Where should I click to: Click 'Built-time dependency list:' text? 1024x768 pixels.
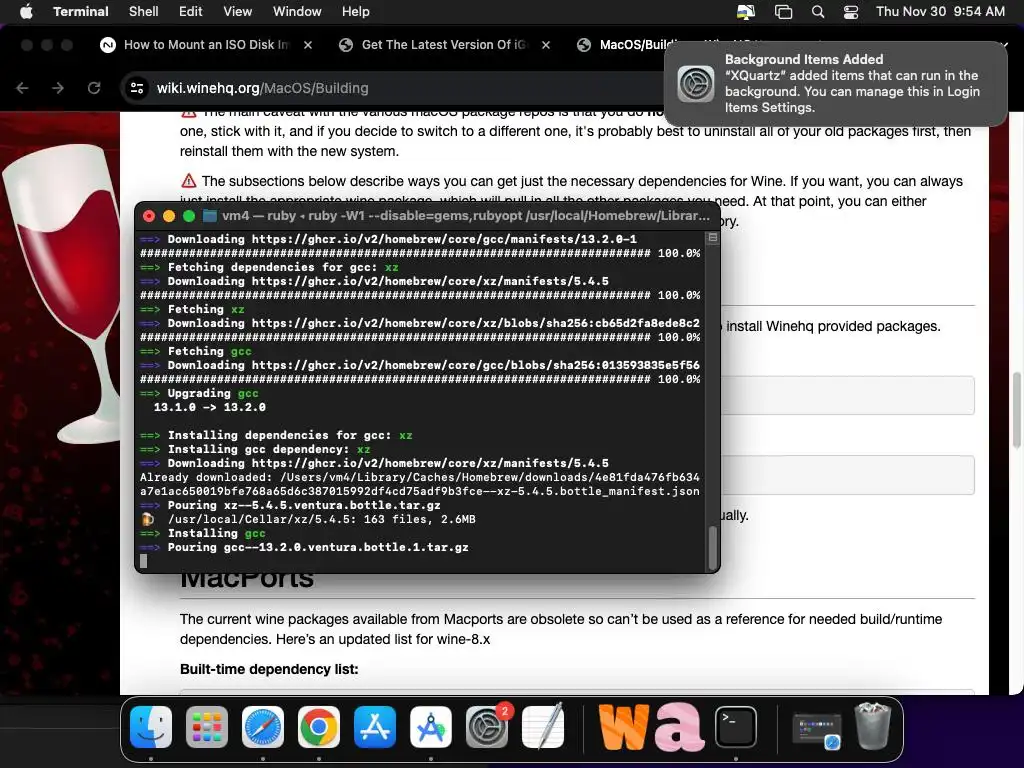click(x=269, y=669)
